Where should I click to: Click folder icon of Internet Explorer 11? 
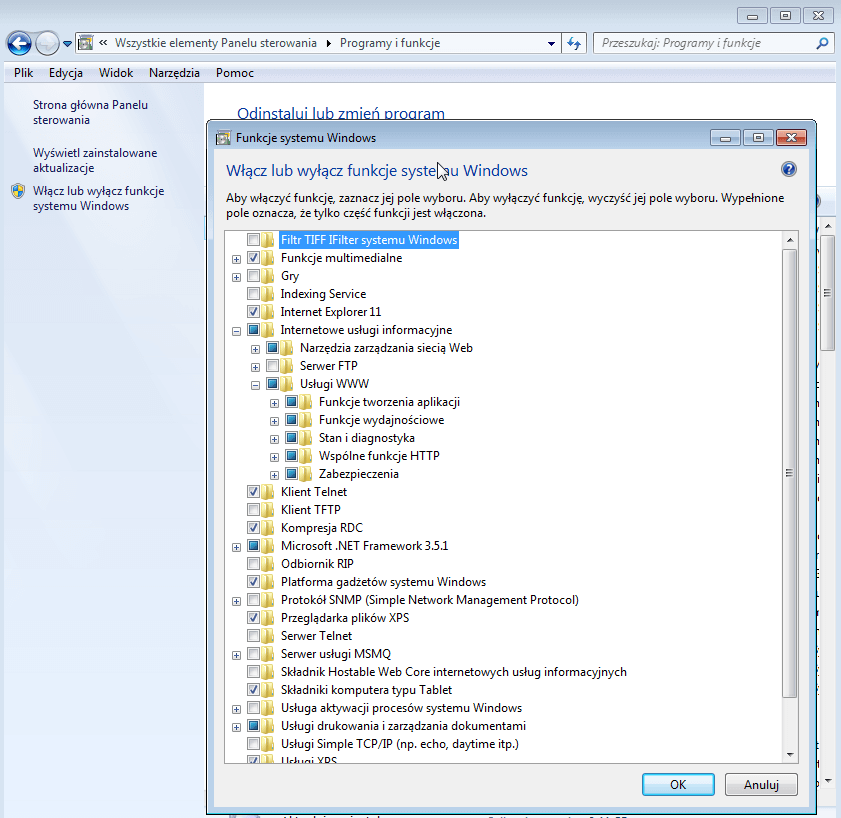268,312
